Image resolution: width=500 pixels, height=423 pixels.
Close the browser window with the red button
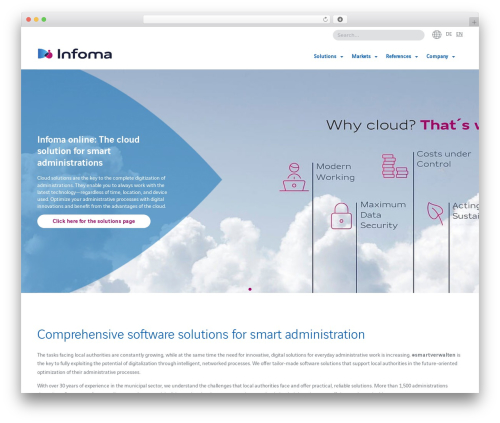click(x=29, y=19)
